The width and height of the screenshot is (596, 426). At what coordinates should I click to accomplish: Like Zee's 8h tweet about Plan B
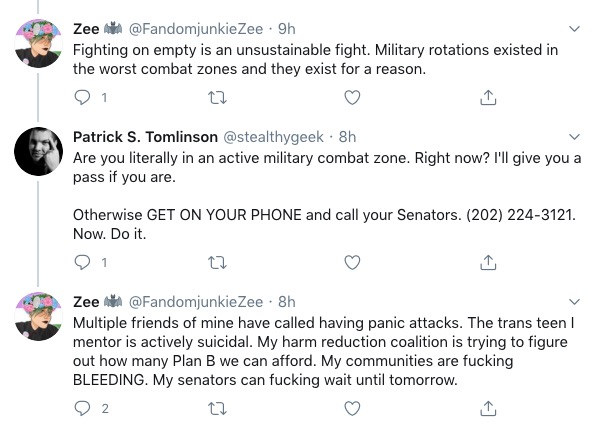[352, 408]
